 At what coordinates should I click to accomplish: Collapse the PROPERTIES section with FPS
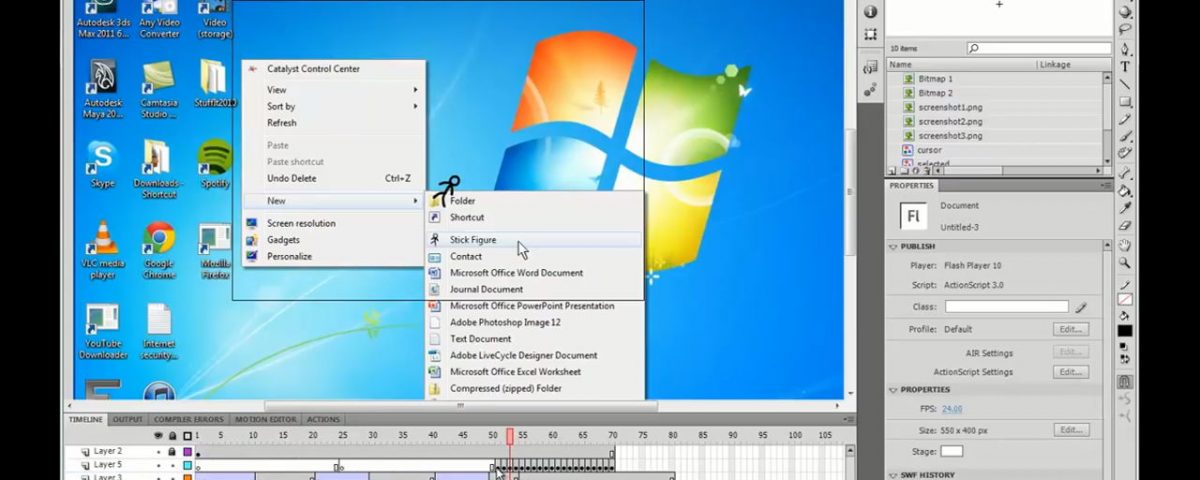click(893, 389)
